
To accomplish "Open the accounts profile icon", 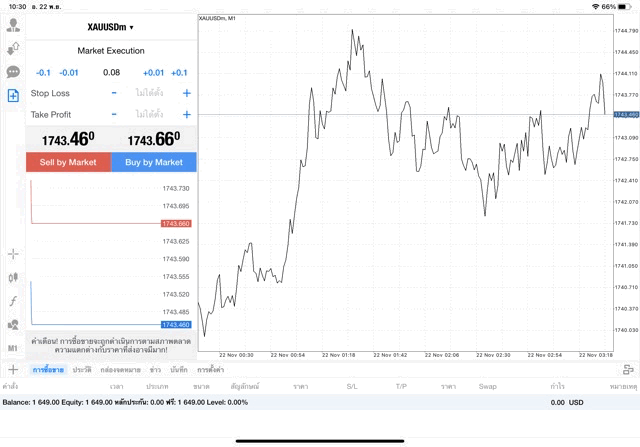I will point(13,25).
